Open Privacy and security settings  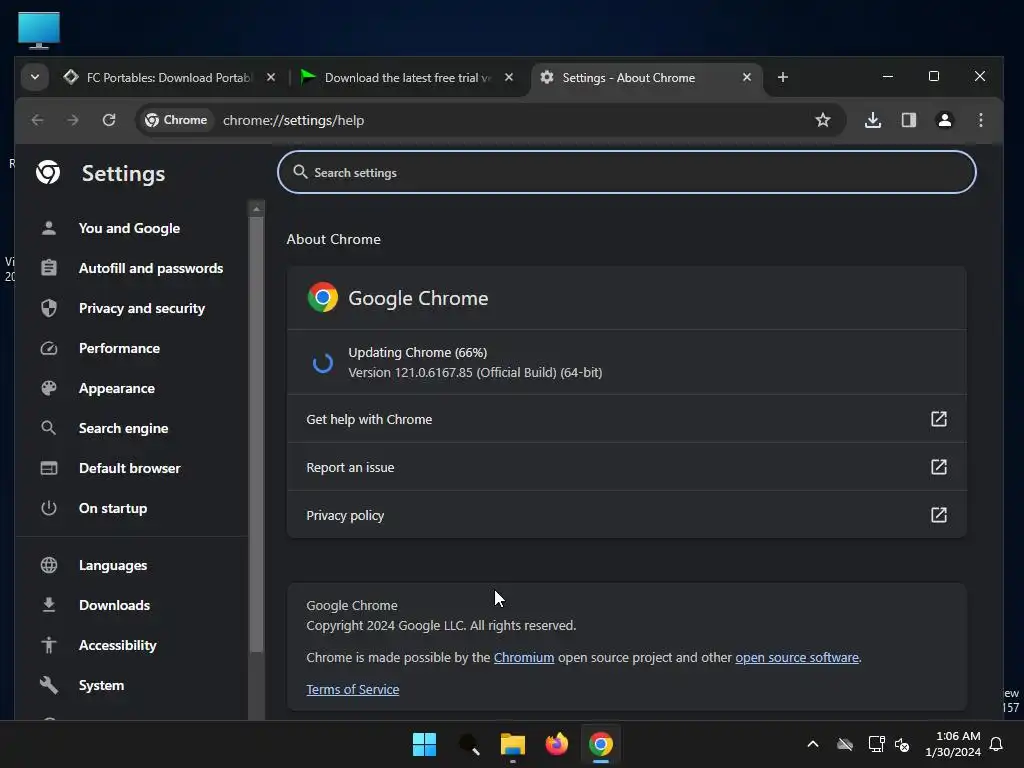click(x=142, y=308)
